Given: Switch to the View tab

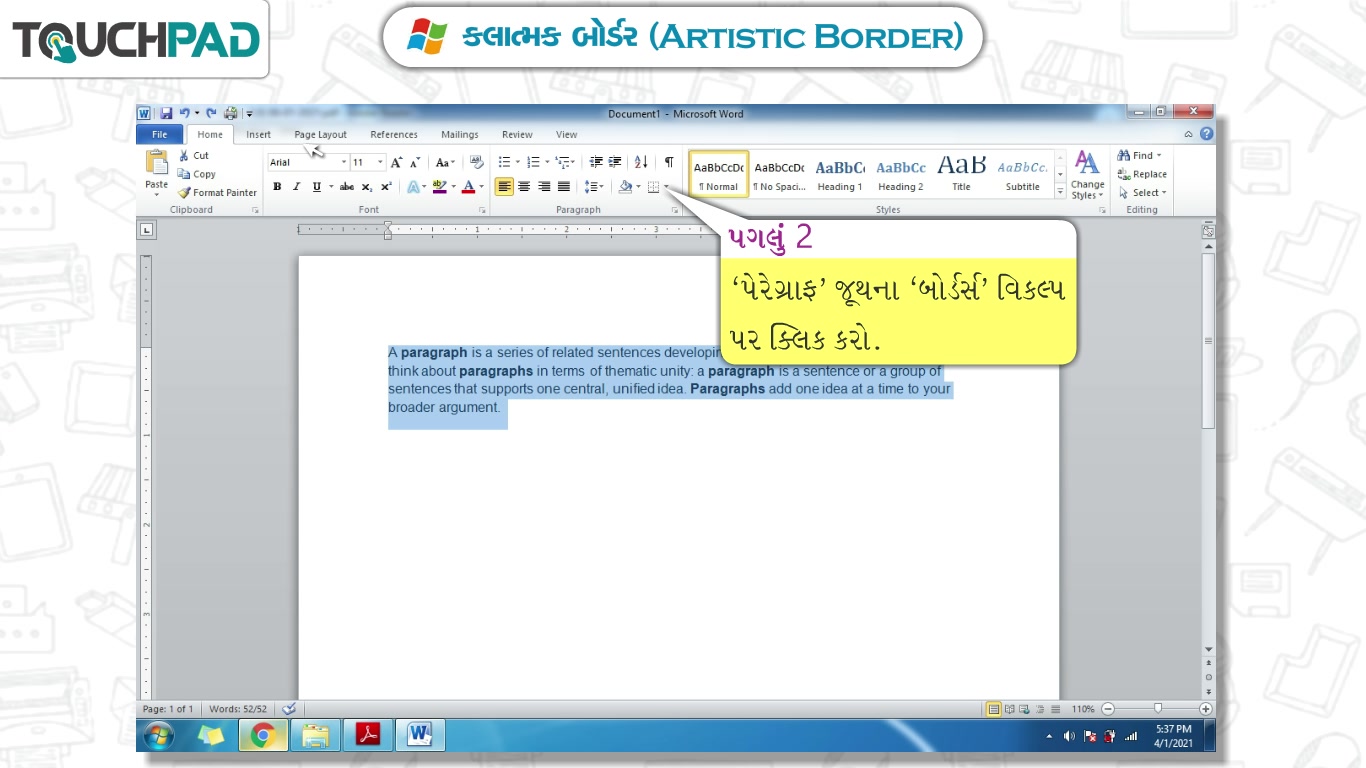Looking at the screenshot, I should click(x=567, y=135).
